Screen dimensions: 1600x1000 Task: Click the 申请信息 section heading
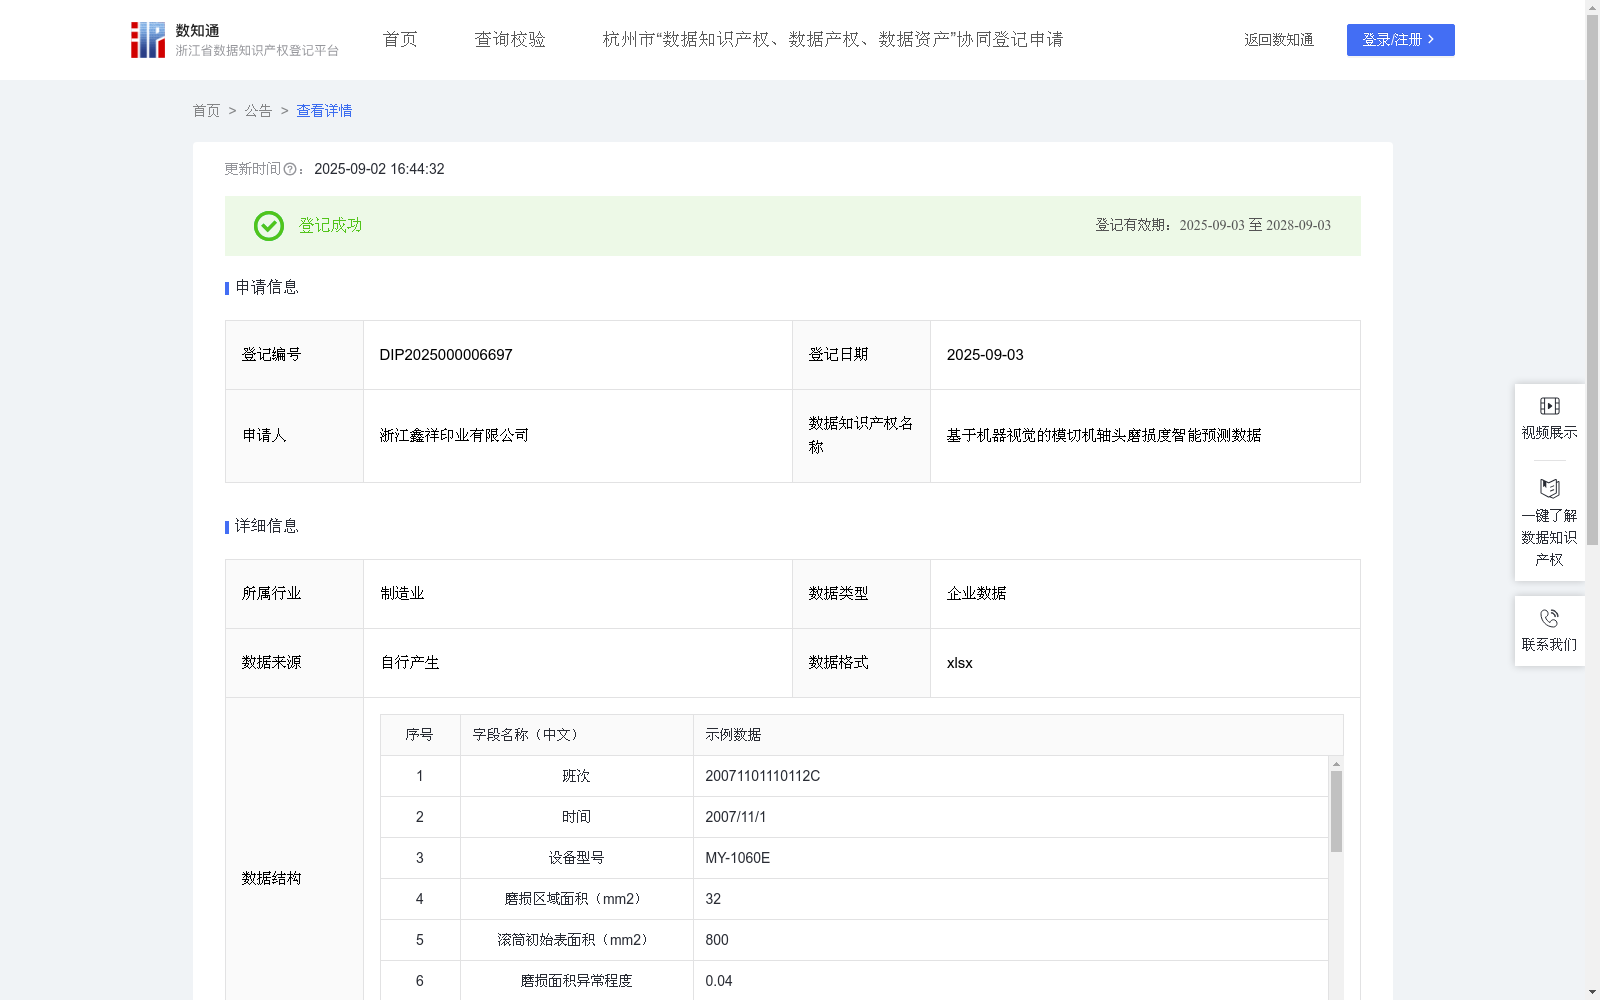coord(267,288)
